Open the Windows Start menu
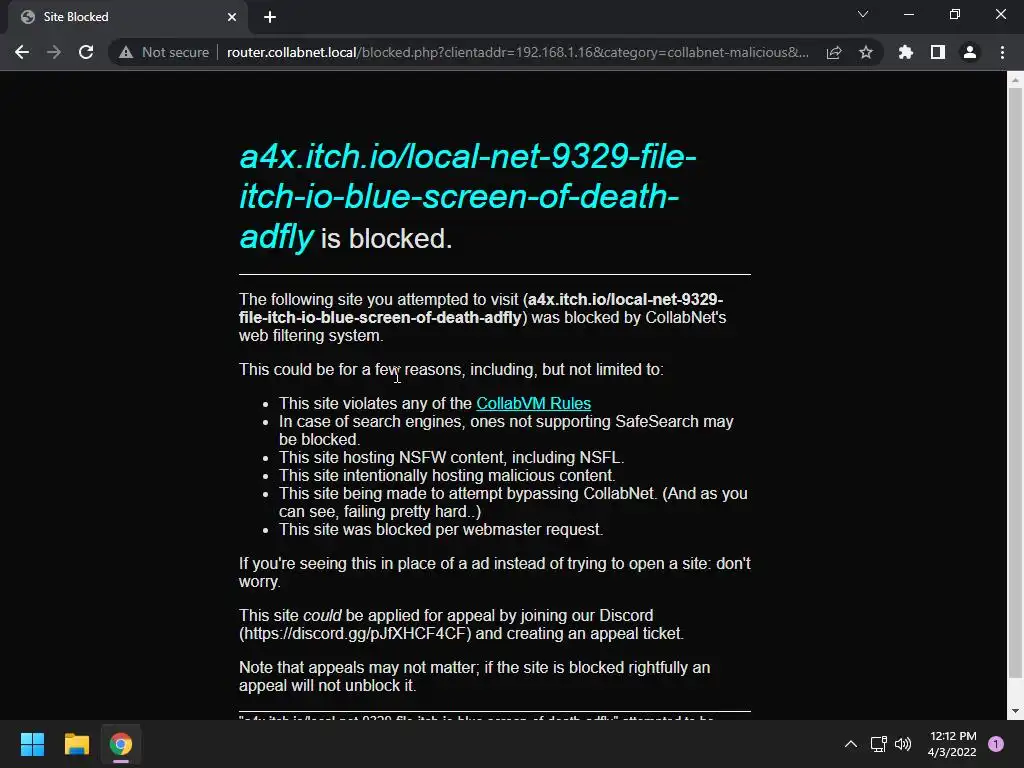Viewport: 1024px width, 768px height. [x=32, y=744]
